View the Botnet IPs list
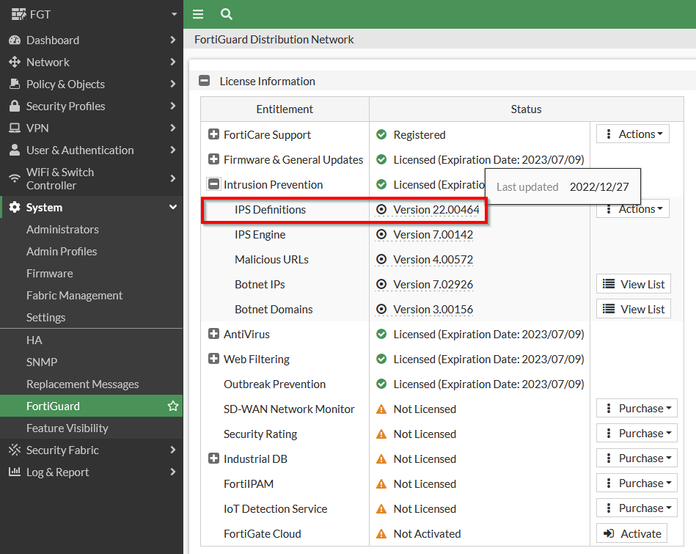The image size is (696, 554). click(x=633, y=284)
